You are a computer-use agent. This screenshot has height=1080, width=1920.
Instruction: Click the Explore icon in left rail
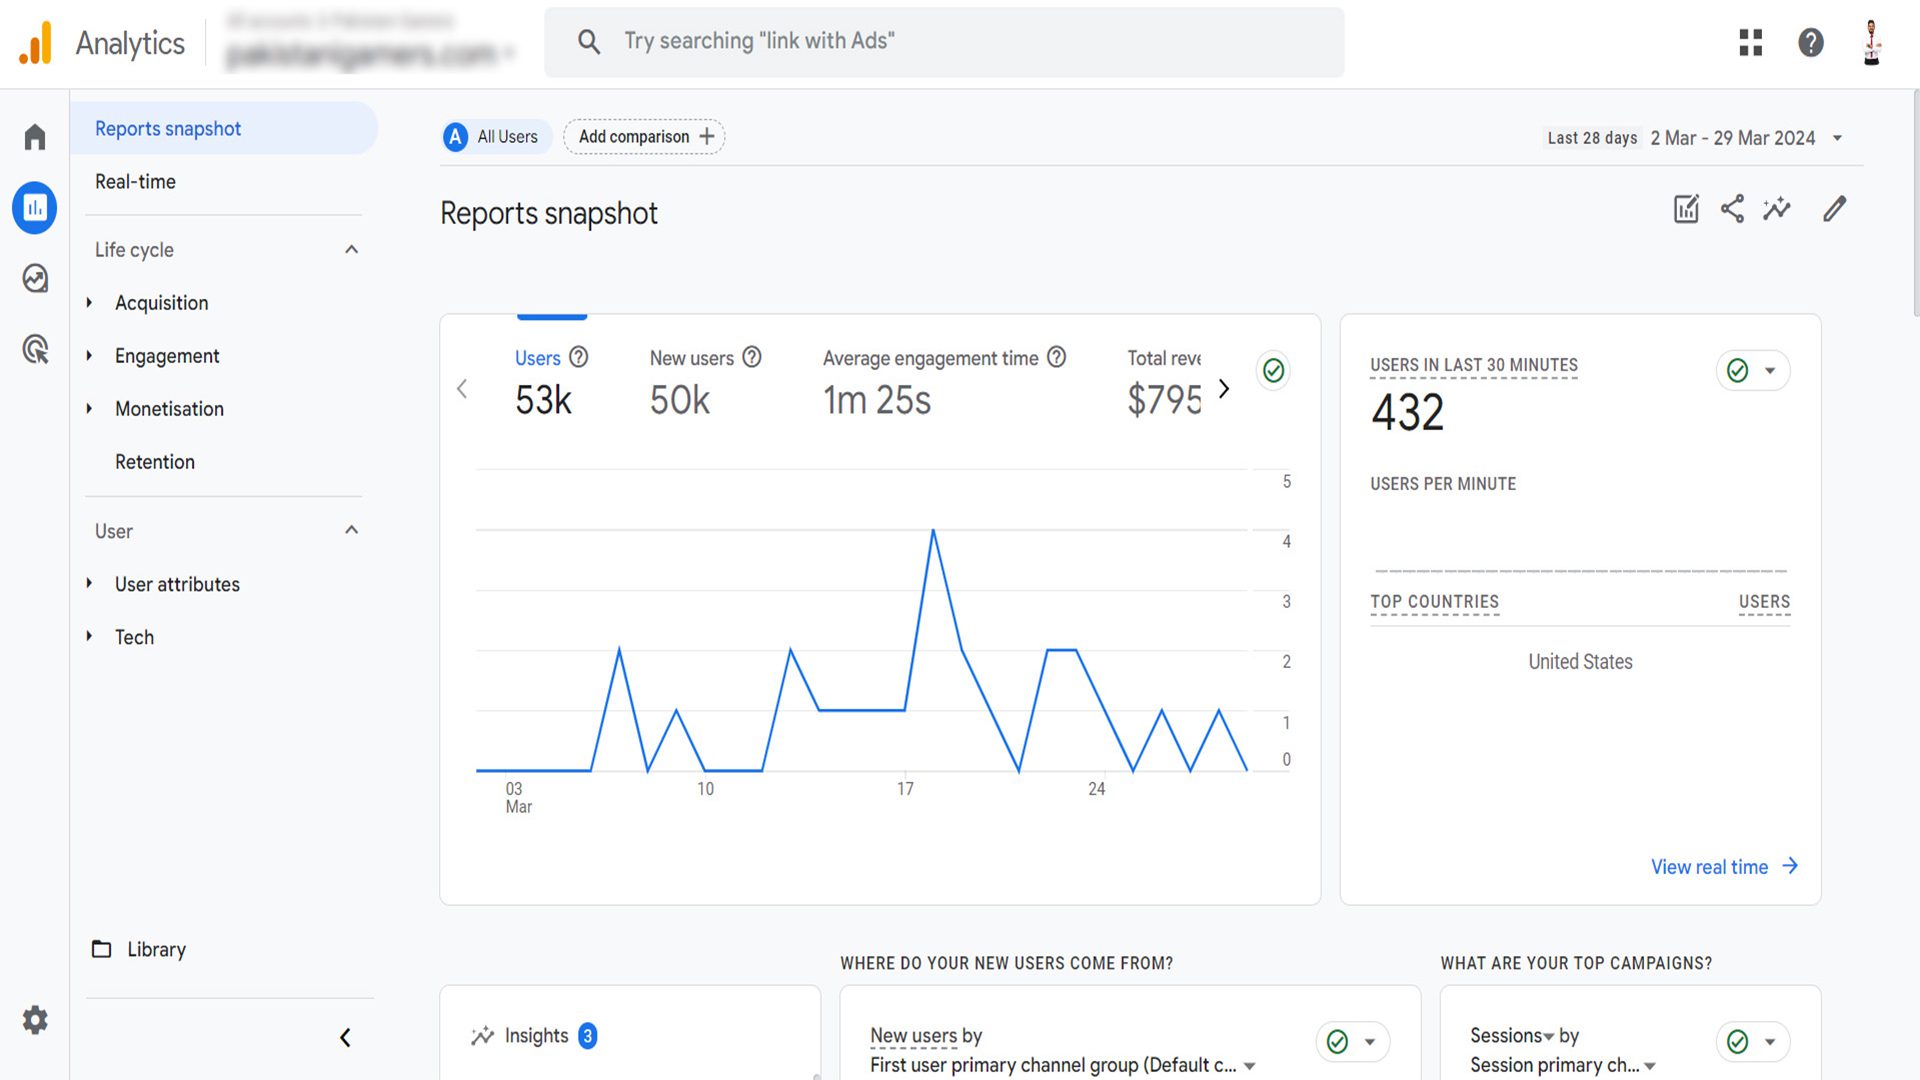[35, 278]
